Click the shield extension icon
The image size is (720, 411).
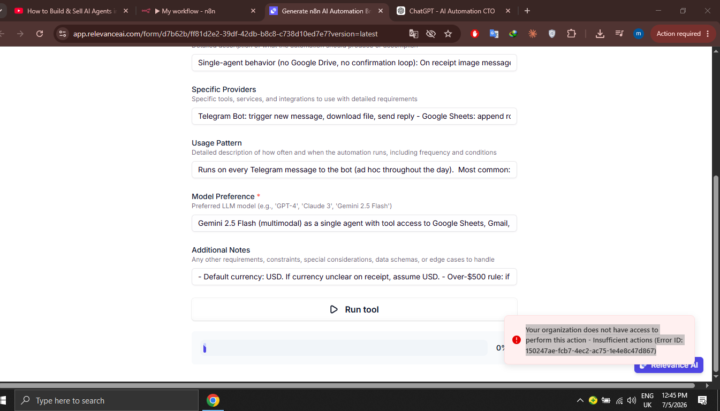(552, 34)
